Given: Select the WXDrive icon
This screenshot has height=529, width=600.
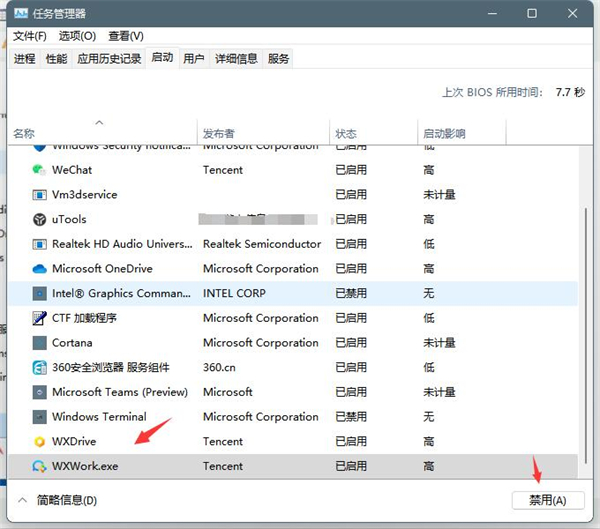Looking at the screenshot, I should click(x=40, y=441).
